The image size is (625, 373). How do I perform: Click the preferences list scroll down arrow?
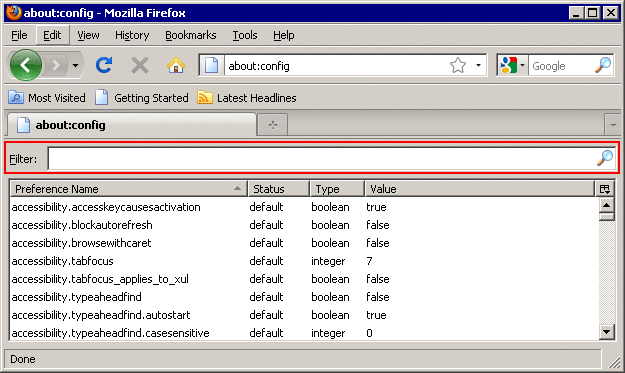(607, 332)
